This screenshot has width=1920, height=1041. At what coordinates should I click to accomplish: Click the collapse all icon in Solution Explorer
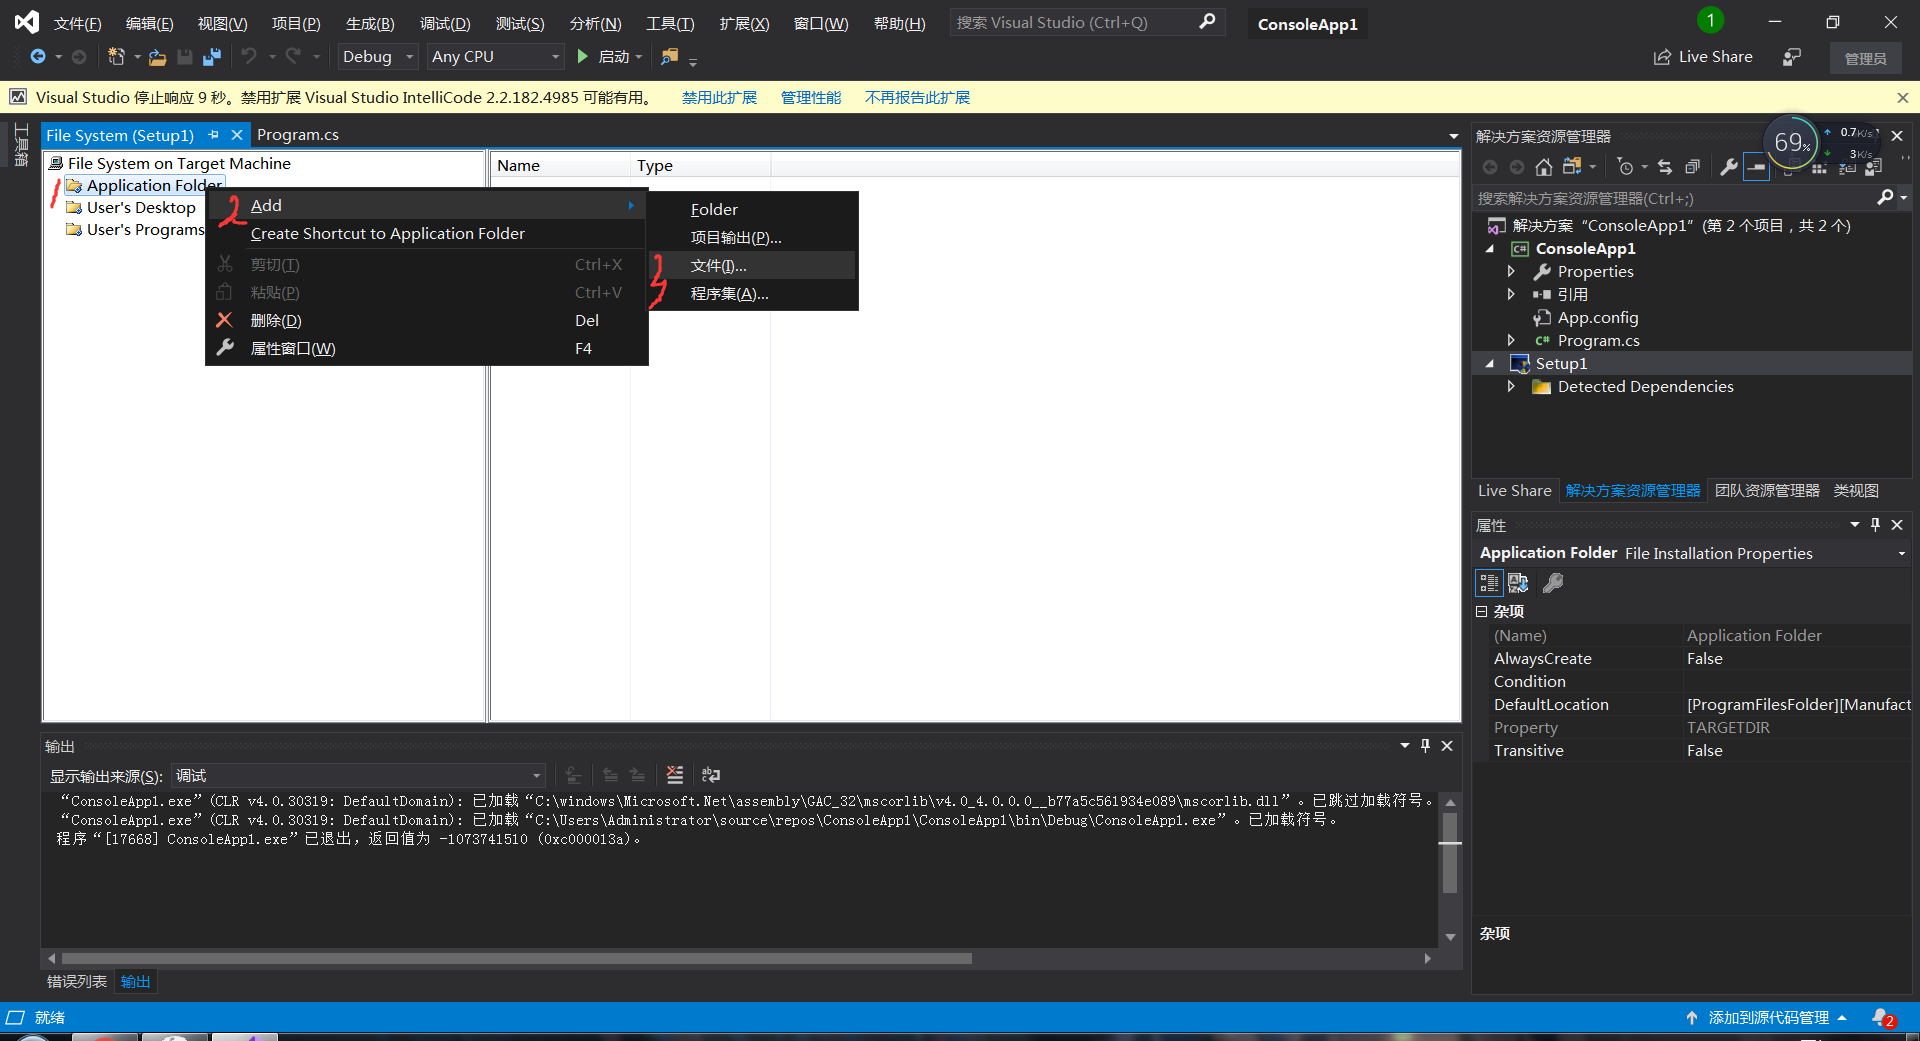point(1692,167)
